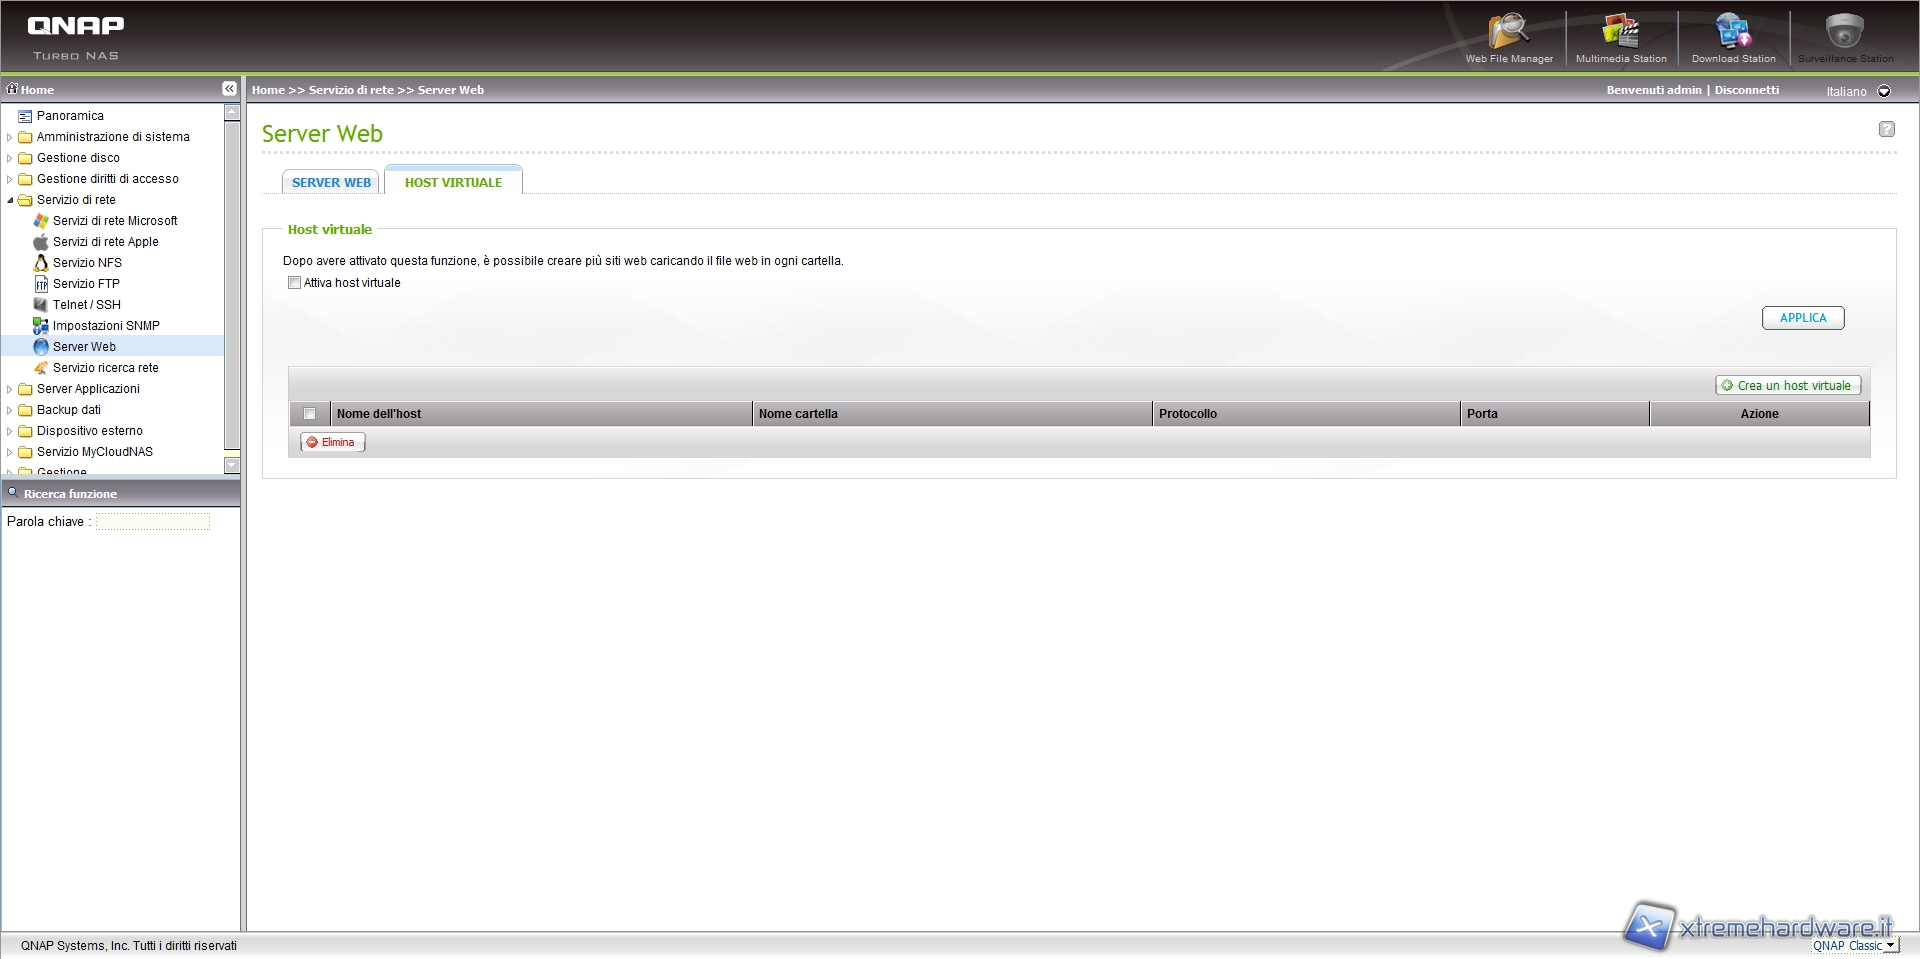This screenshot has height=959, width=1920.
Task: Open Servizi di rete Apple
Action: point(105,242)
